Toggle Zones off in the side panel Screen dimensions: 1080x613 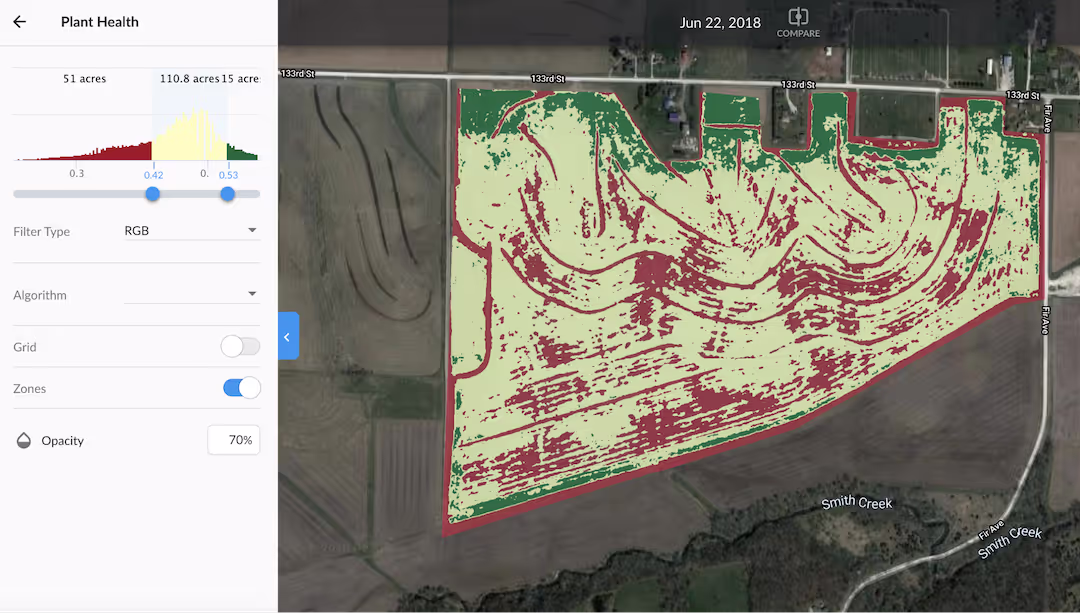tap(241, 388)
